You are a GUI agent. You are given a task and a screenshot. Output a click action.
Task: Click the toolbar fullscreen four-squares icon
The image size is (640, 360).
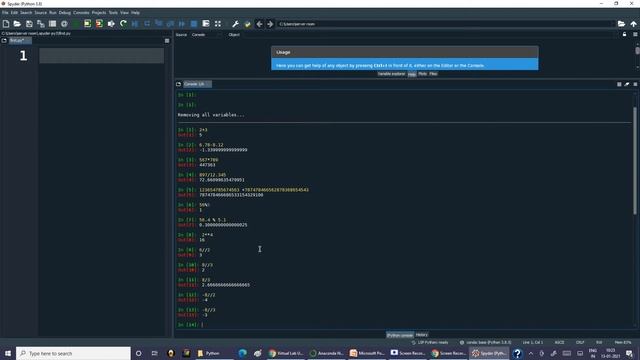click(218, 24)
